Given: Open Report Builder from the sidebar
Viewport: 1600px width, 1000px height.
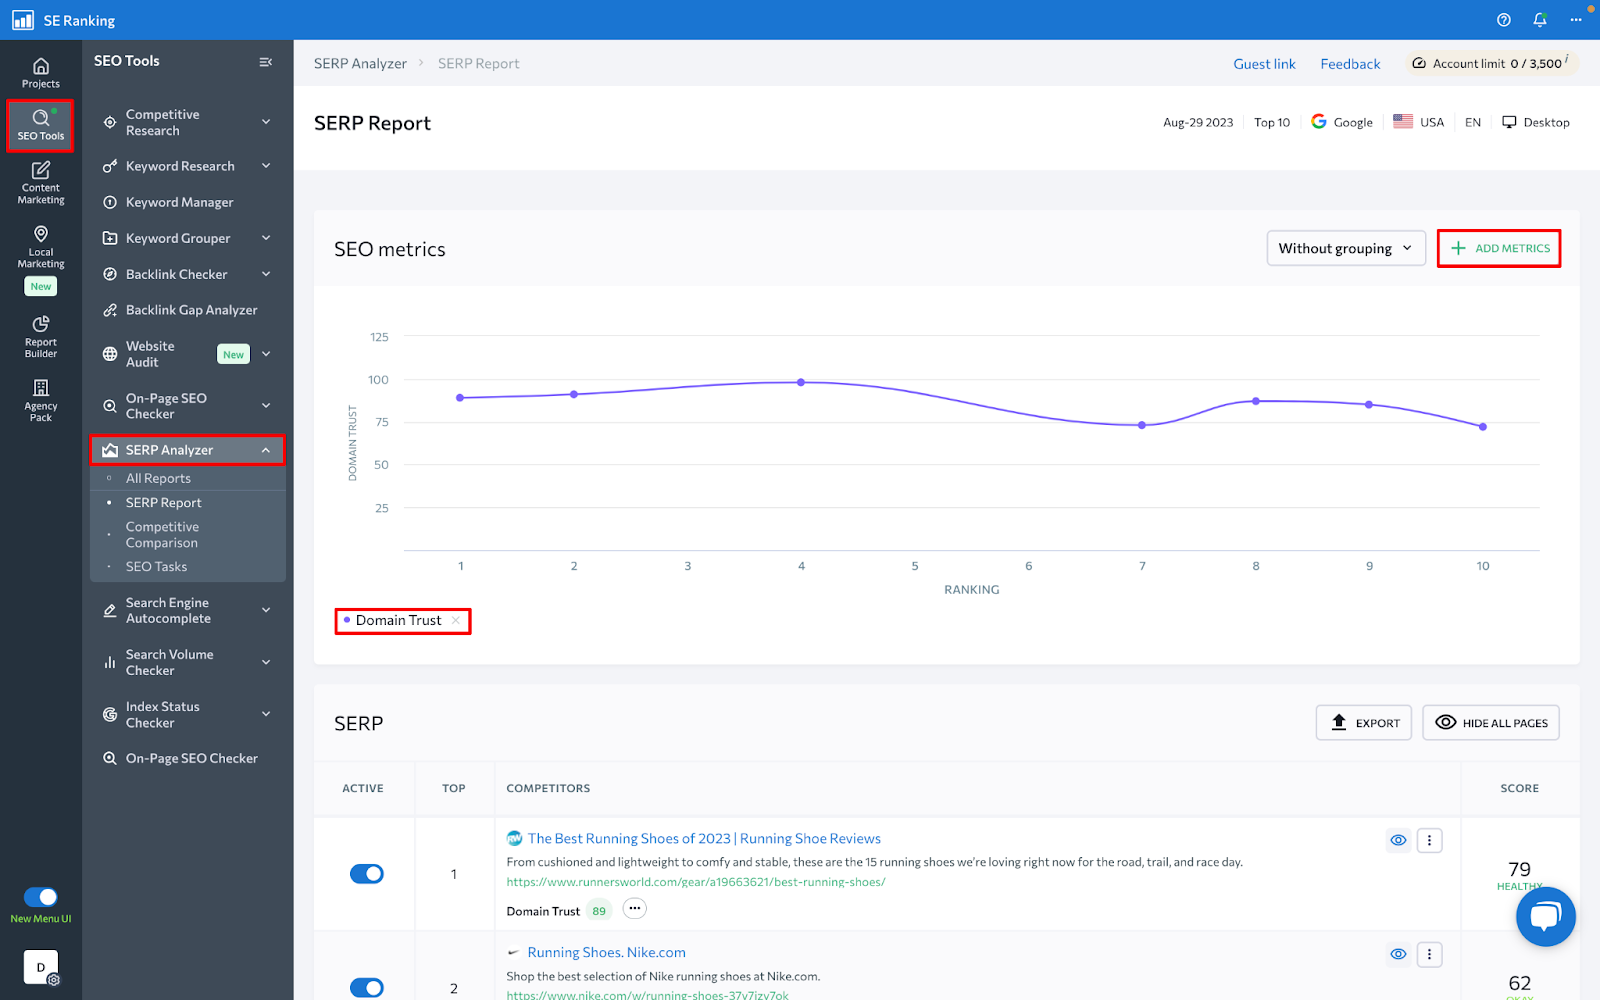Looking at the screenshot, I should pos(41,336).
